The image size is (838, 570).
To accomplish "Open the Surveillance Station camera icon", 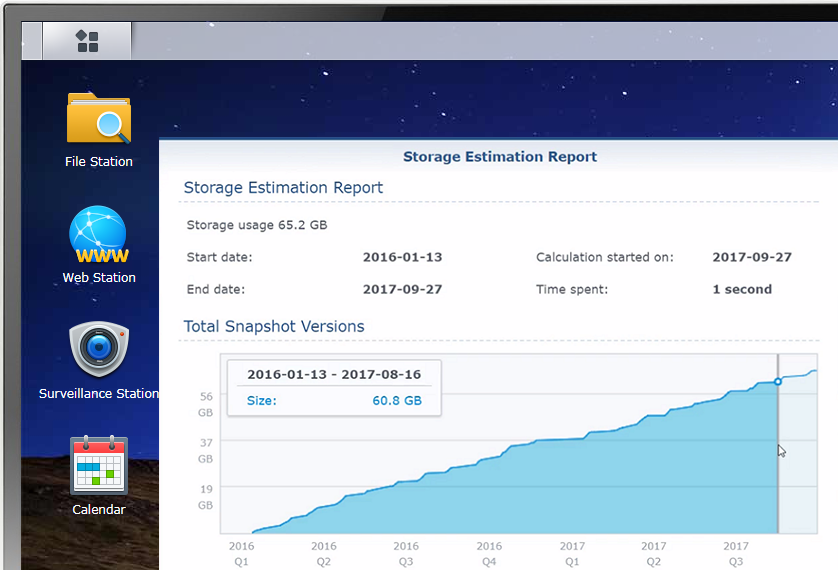I will pyautogui.click(x=98, y=349).
